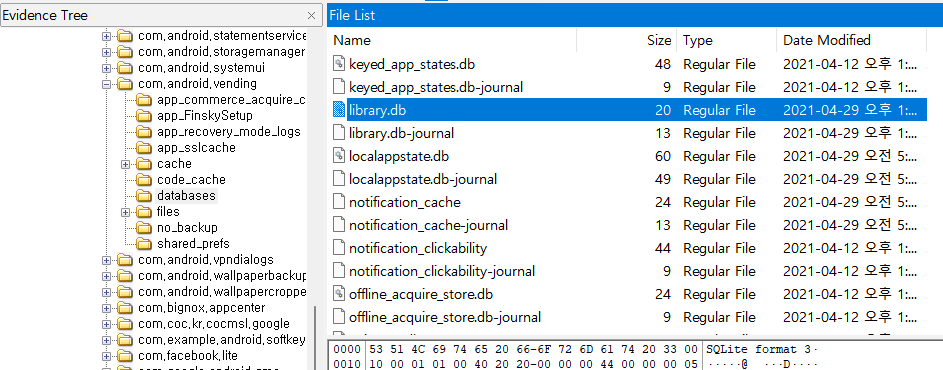Expand the files folder node
This screenshot has width=943, height=370.
[x=126, y=212]
